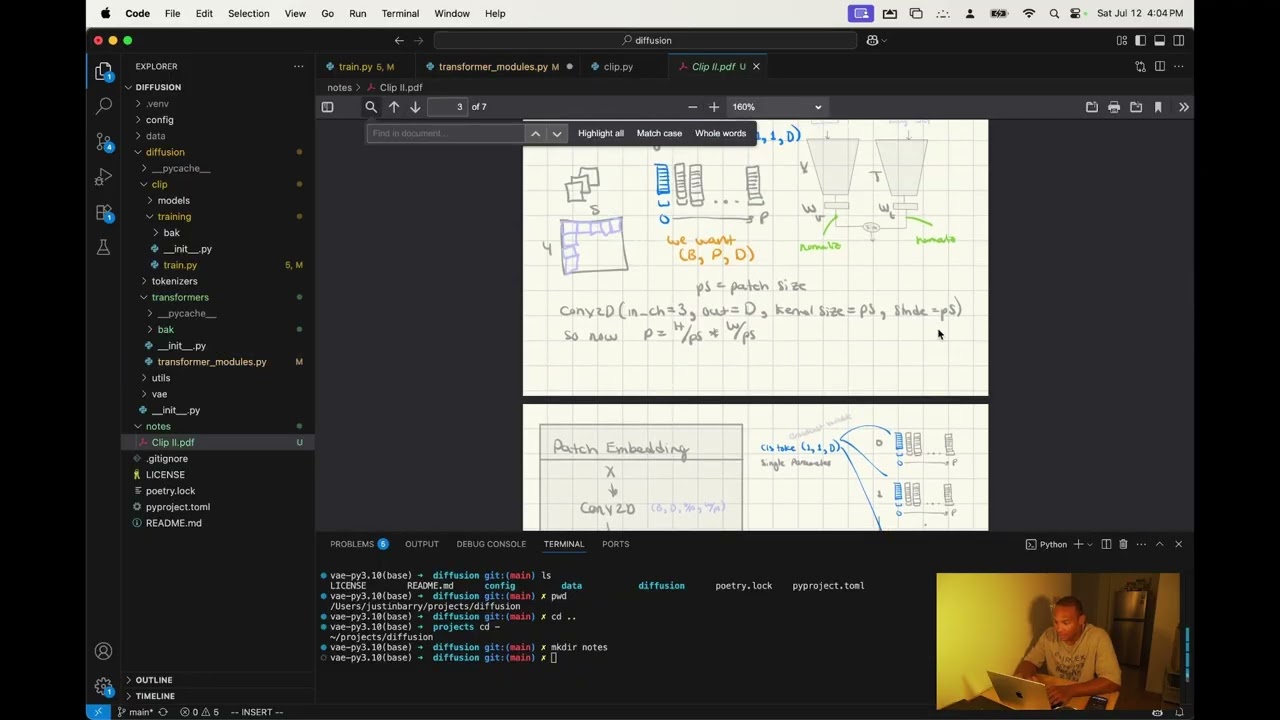The image size is (1280, 720).
Task: Open the Explorer view in activity bar
Action: tap(103, 72)
